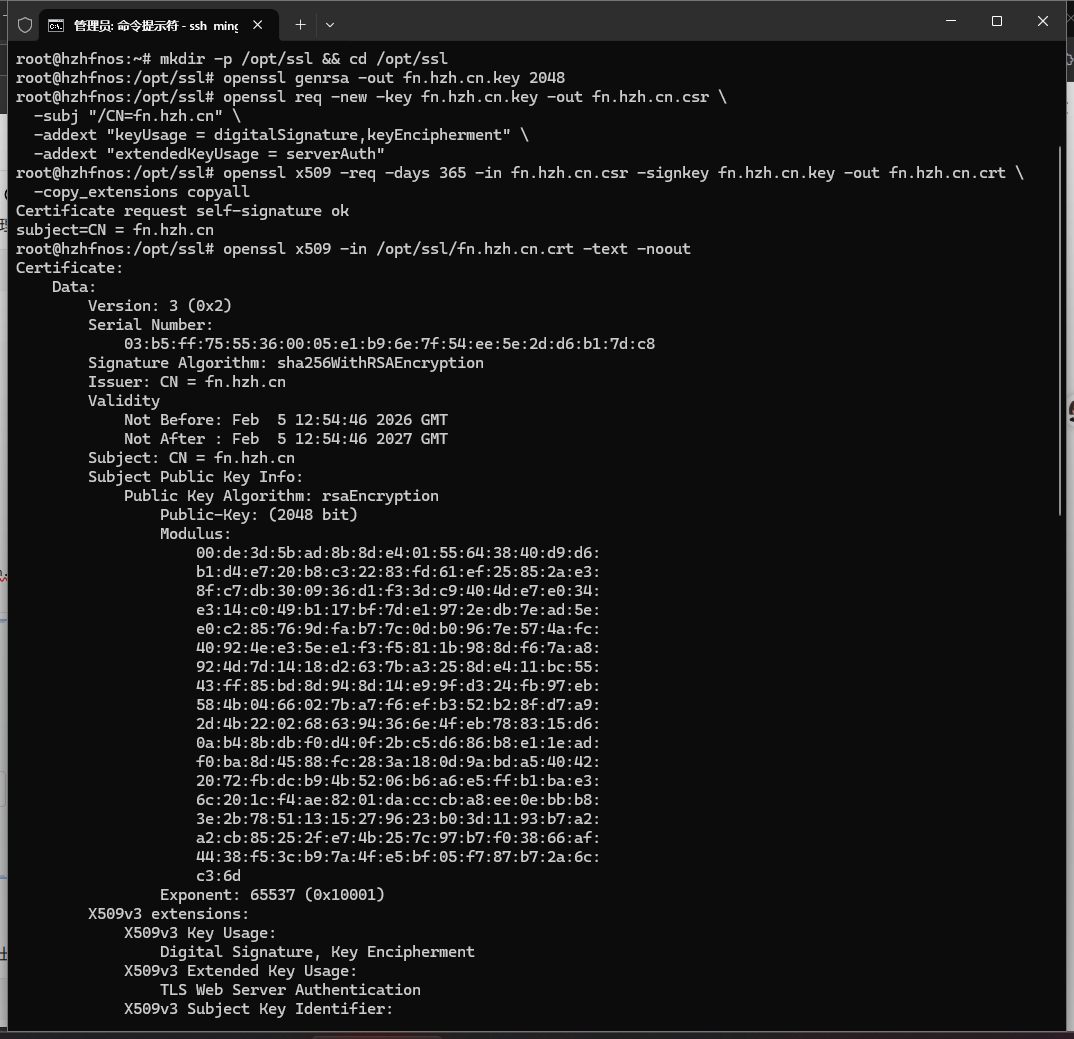This screenshot has width=1074, height=1039.
Task: Maximize the terminal window
Action: (996, 21)
